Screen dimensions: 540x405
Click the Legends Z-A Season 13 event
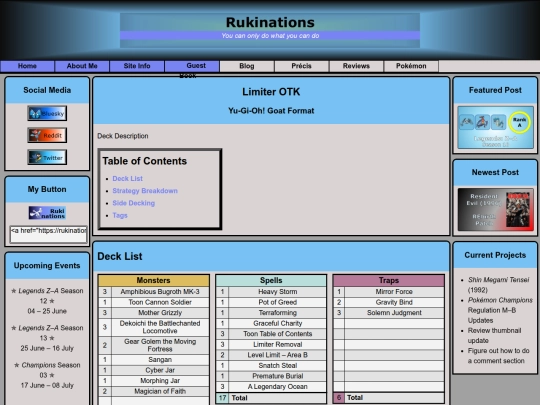47,338
